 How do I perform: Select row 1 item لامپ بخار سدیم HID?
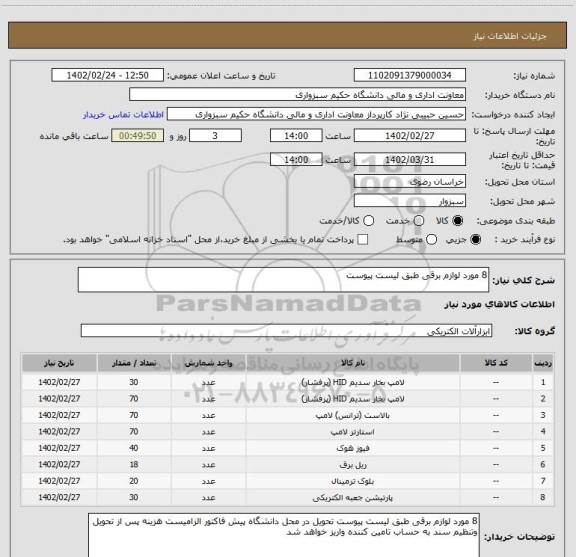(x=353, y=382)
